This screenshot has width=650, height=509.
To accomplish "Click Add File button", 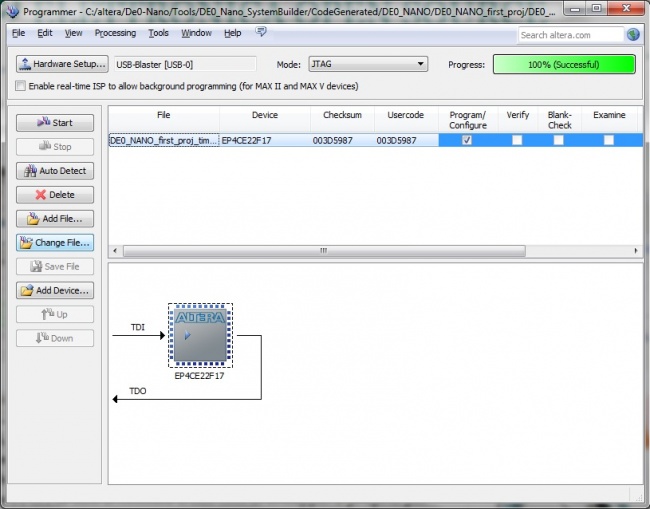I will (55, 219).
